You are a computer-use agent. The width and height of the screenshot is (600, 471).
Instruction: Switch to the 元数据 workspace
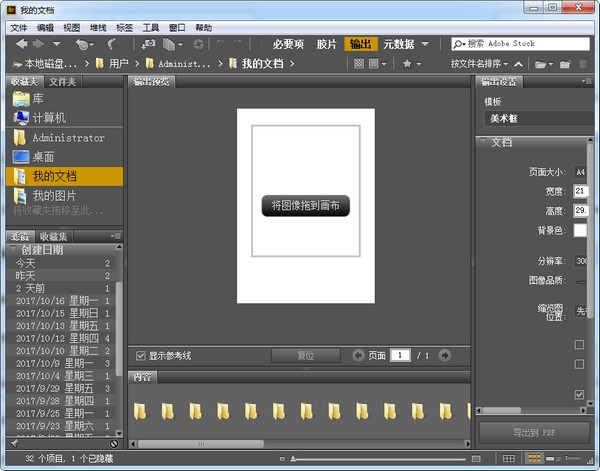tap(396, 44)
